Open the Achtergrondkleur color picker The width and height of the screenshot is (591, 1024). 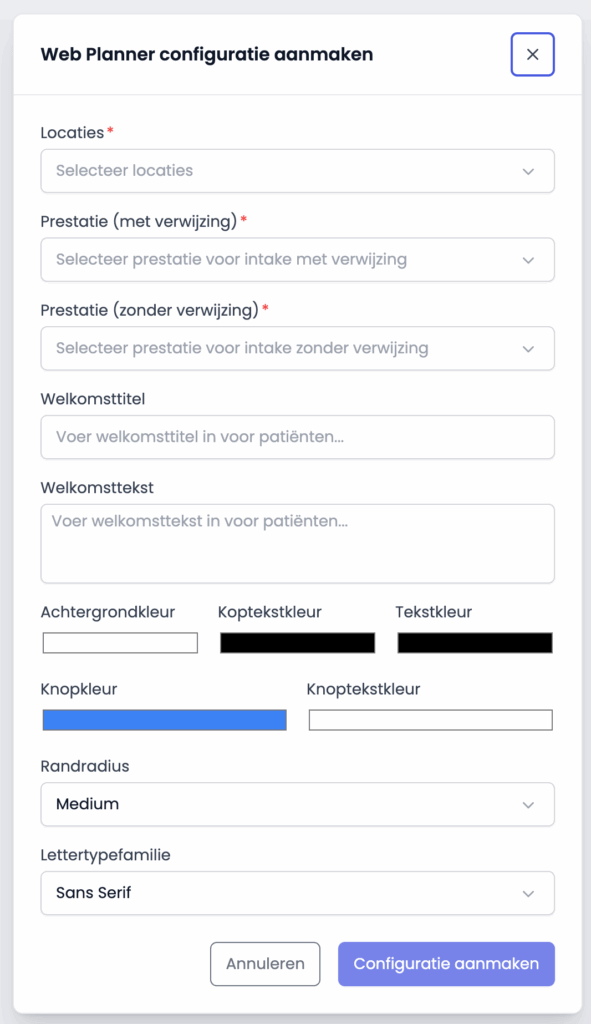click(x=119, y=642)
